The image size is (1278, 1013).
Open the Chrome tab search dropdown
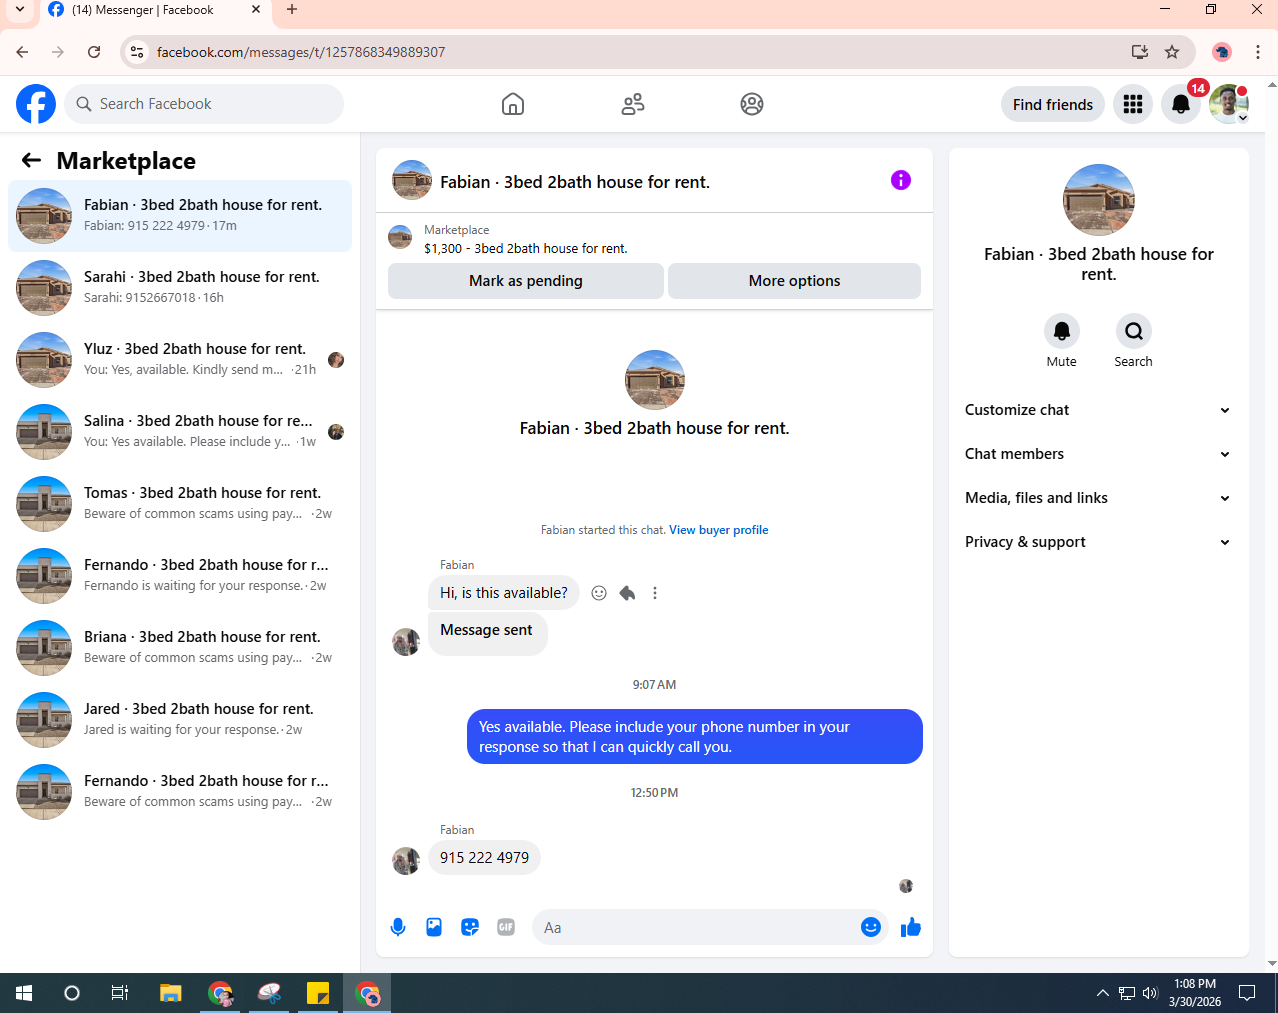click(x=20, y=10)
